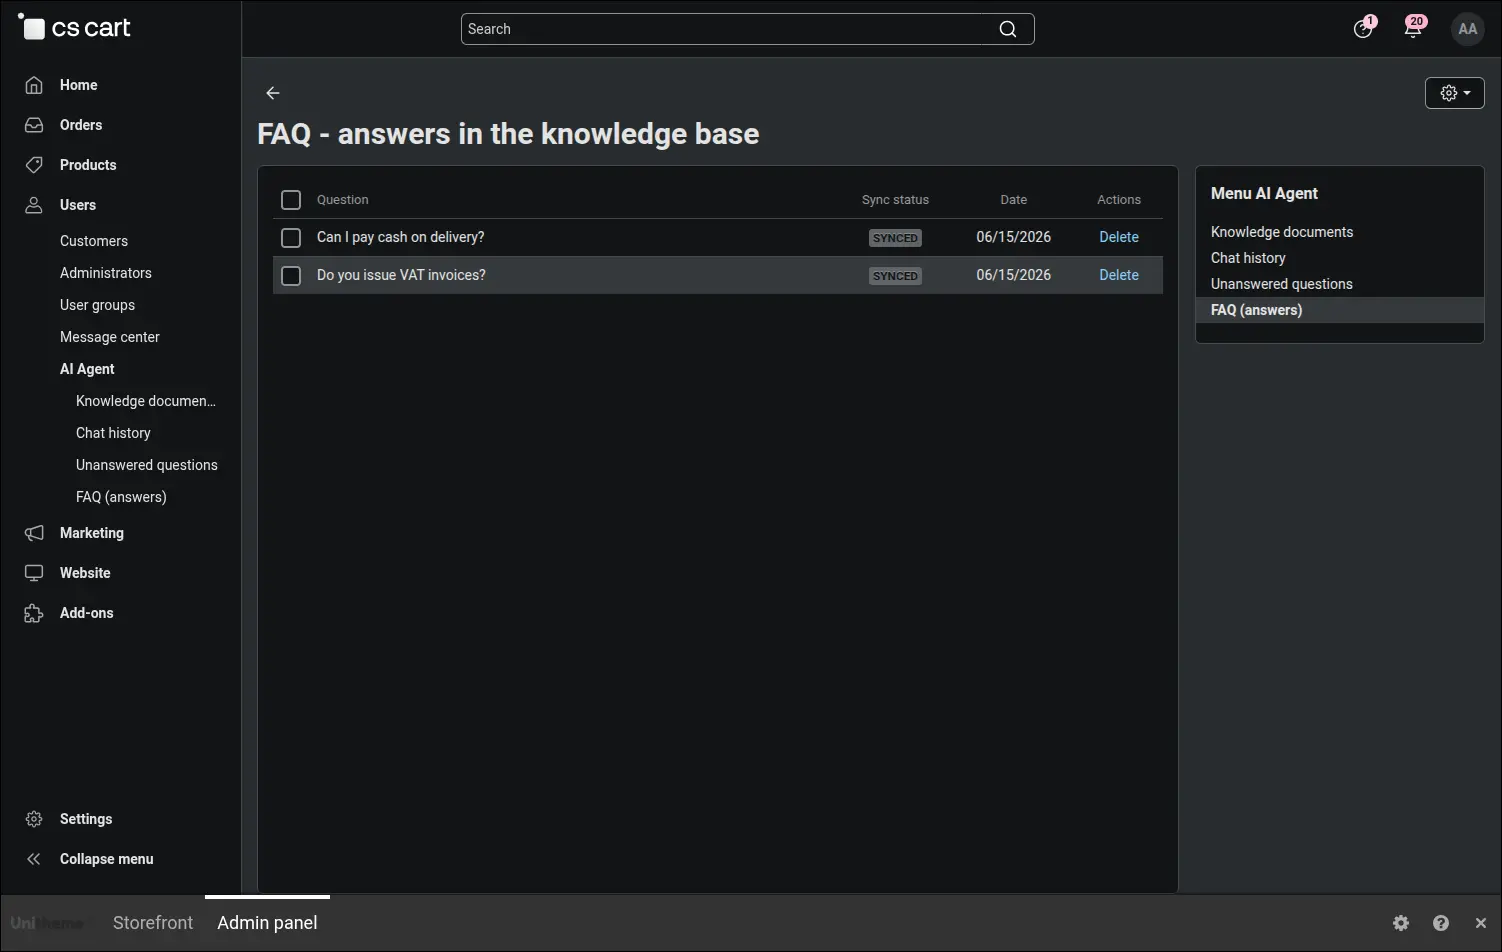Open the bottom panel help icon

(1441, 923)
